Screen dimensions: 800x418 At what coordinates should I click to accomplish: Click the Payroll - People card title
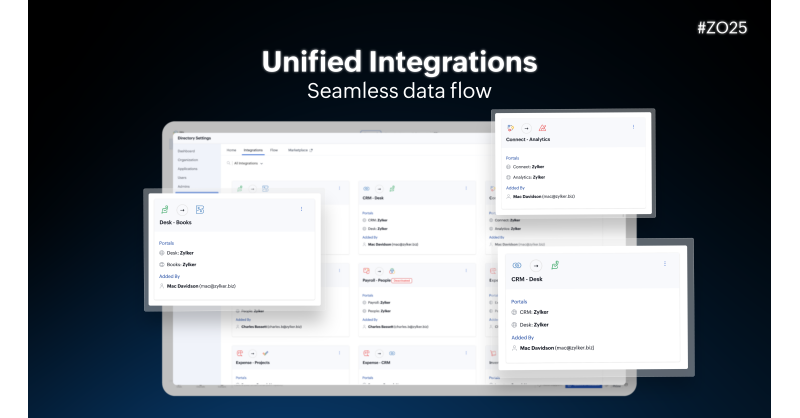(377, 281)
